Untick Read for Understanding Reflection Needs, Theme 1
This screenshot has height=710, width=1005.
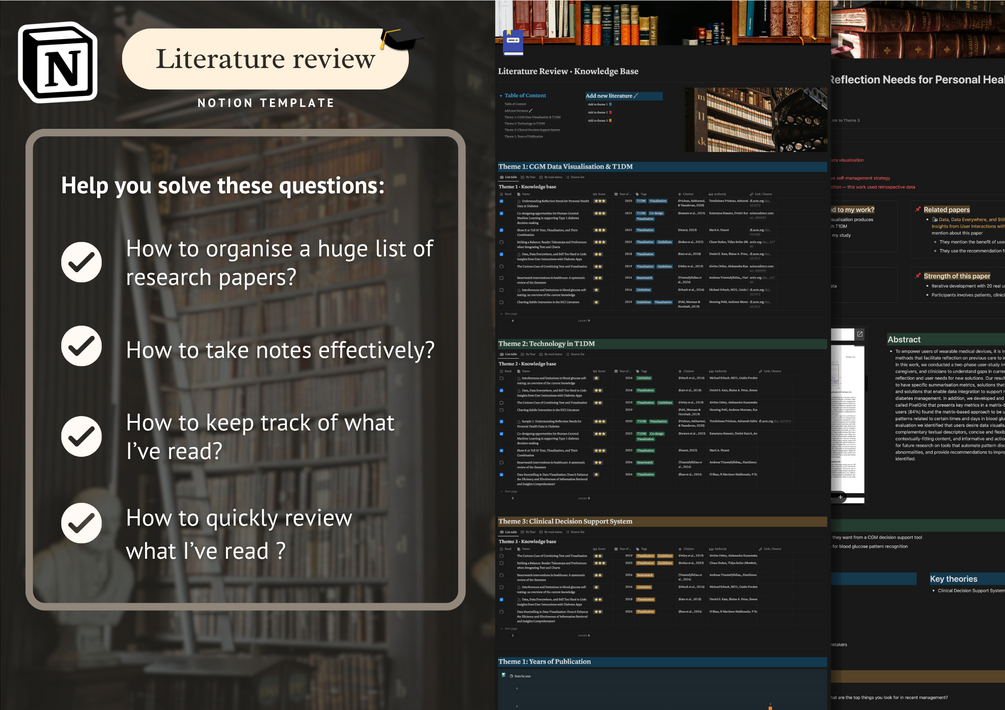[501, 201]
